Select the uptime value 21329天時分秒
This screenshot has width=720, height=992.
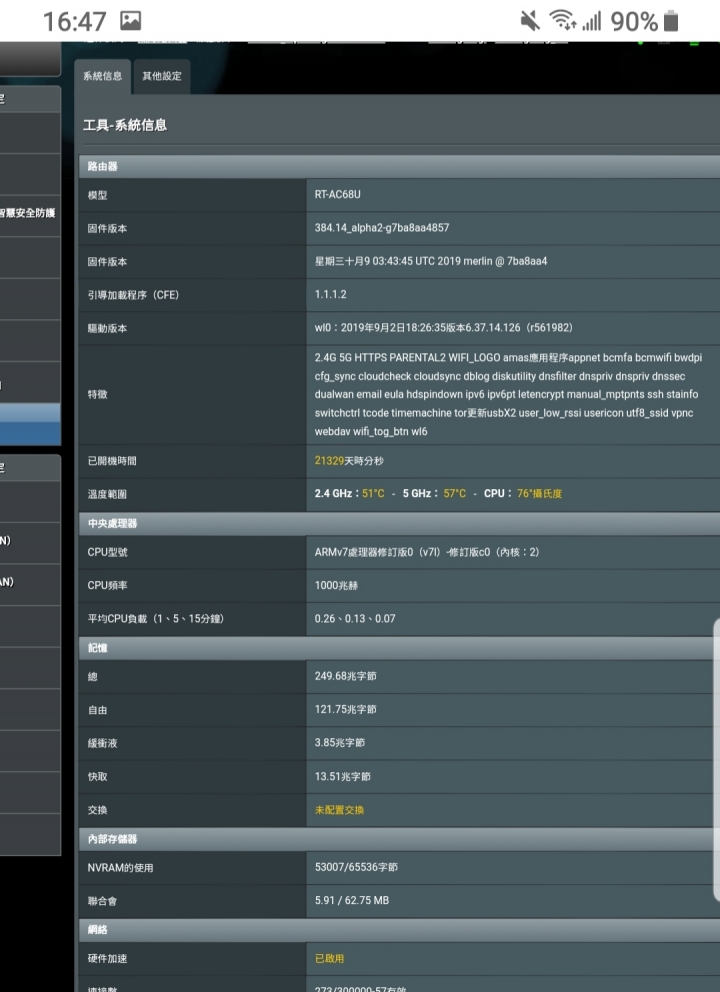tap(349, 461)
